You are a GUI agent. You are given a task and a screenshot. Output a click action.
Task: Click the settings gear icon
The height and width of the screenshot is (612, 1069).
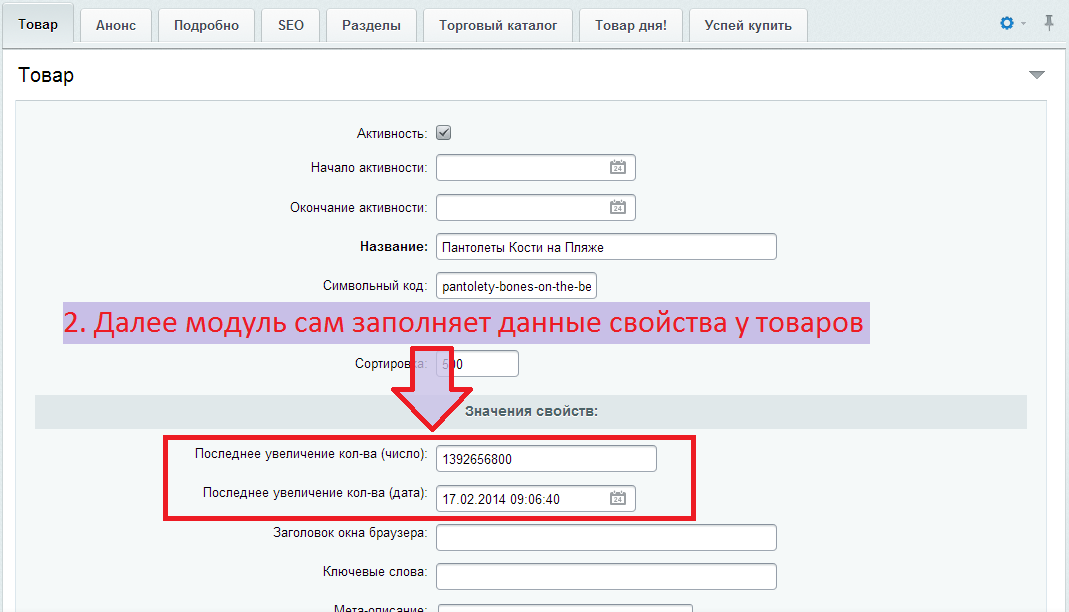pyautogui.click(x=1007, y=23)
